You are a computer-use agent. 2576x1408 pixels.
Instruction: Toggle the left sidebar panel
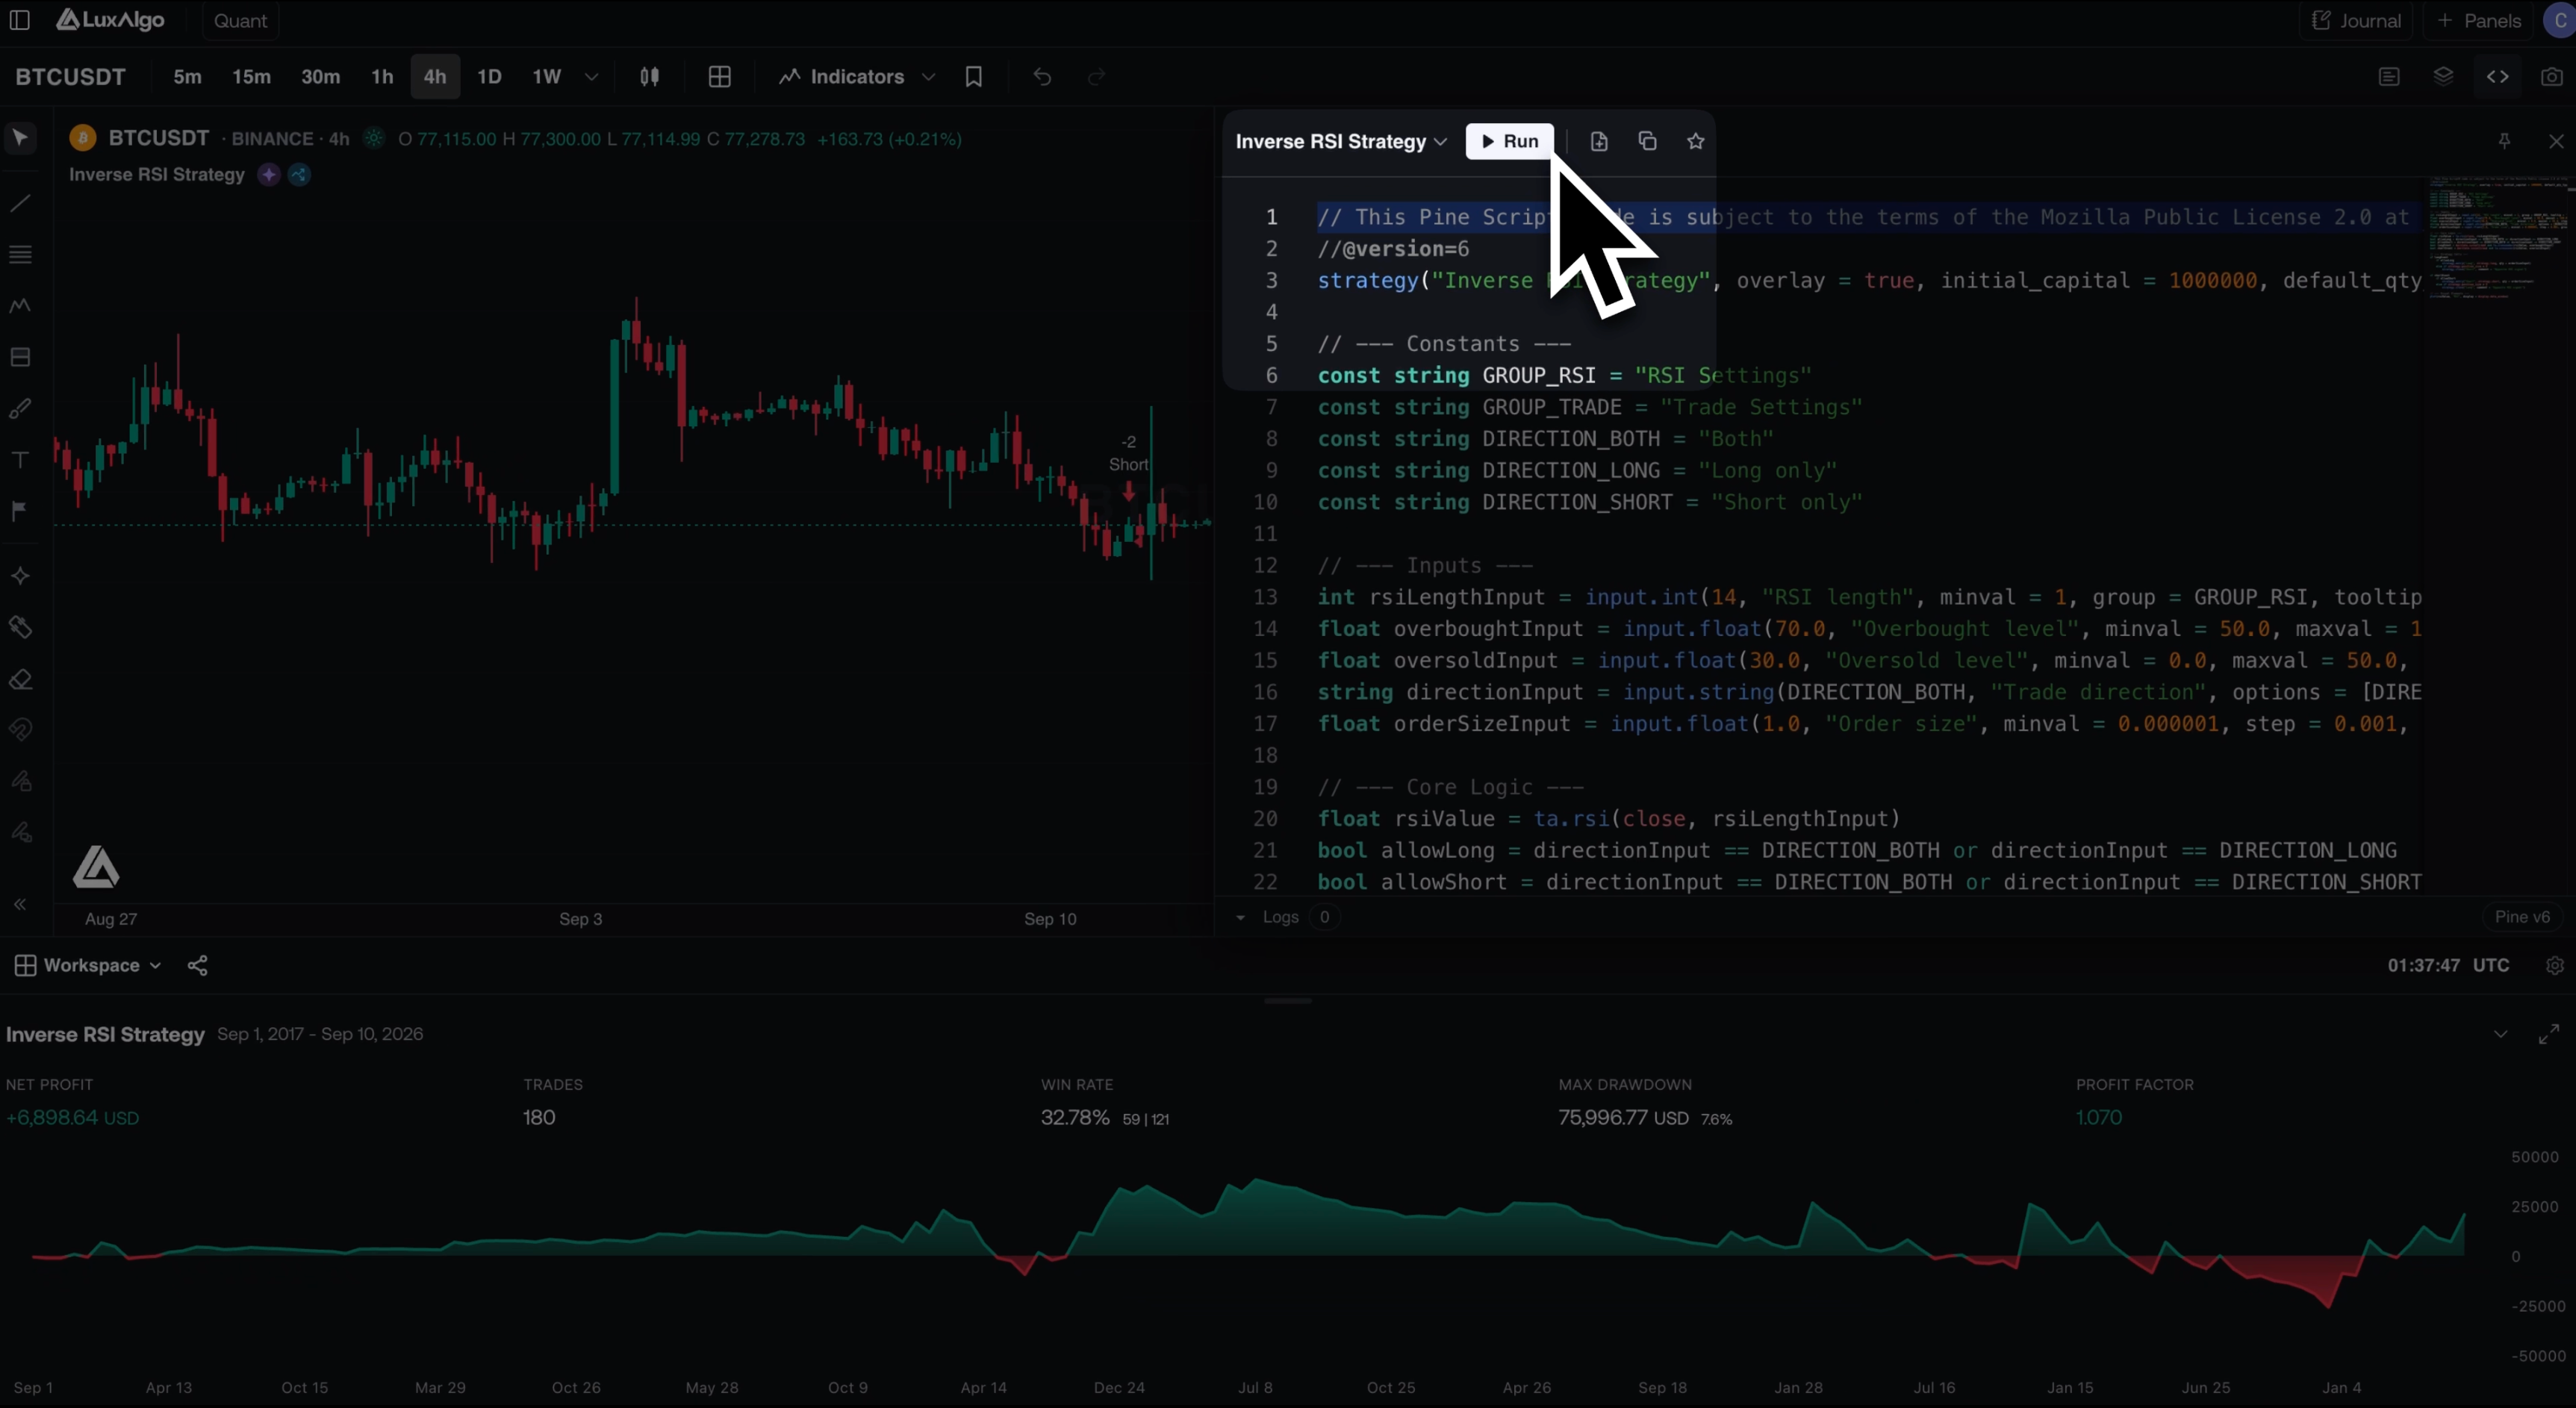click(19, 20)
